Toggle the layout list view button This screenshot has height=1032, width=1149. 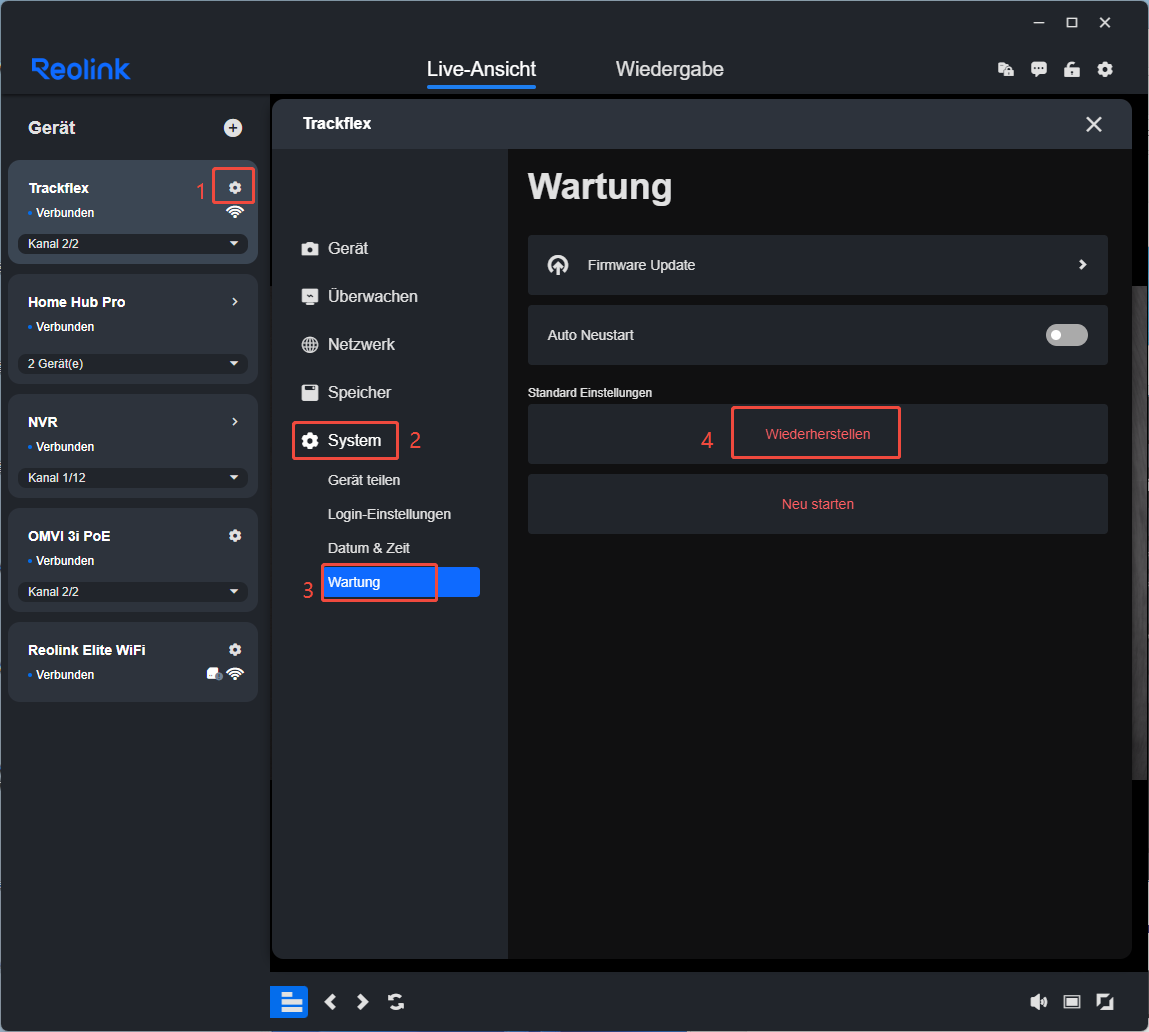coord(289,1001)
